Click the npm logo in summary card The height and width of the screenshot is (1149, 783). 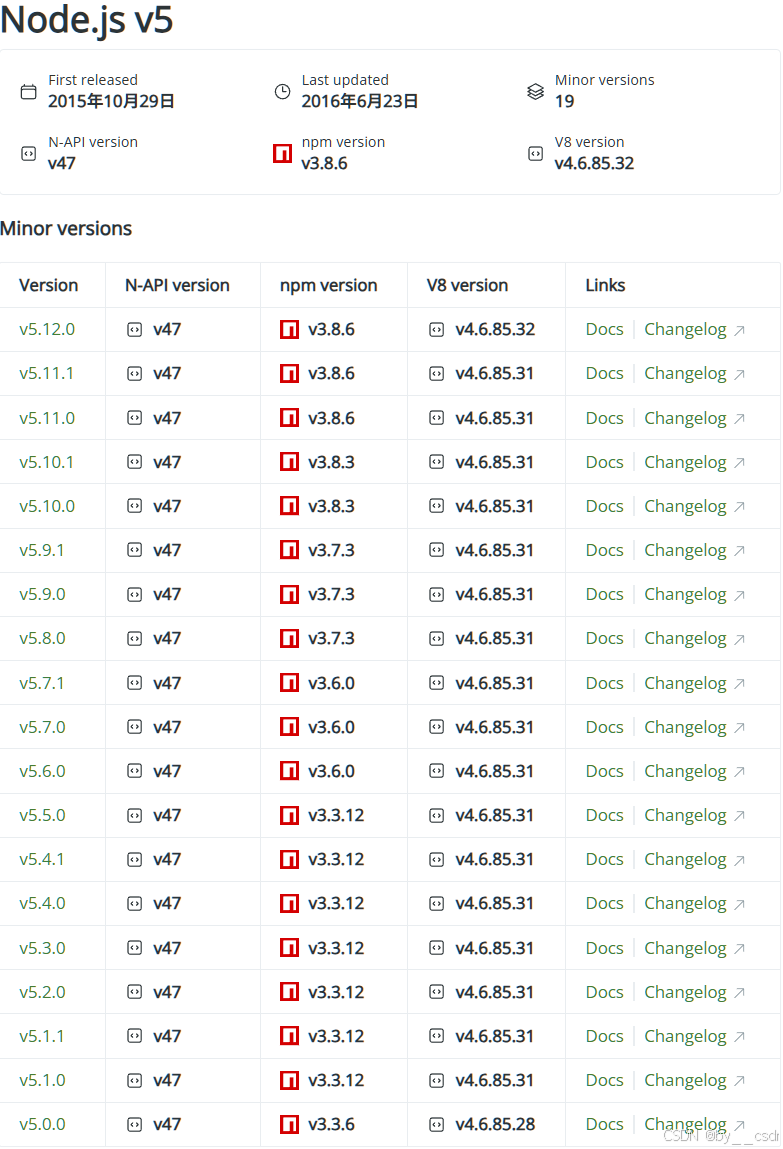tap(282, 154)
